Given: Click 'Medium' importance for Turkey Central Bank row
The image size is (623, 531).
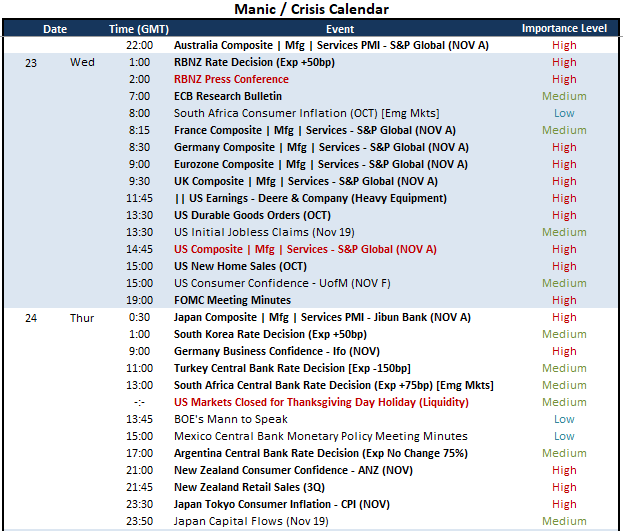Looking at the screenshot, I should pyautogui.click(x=564, y=368).
